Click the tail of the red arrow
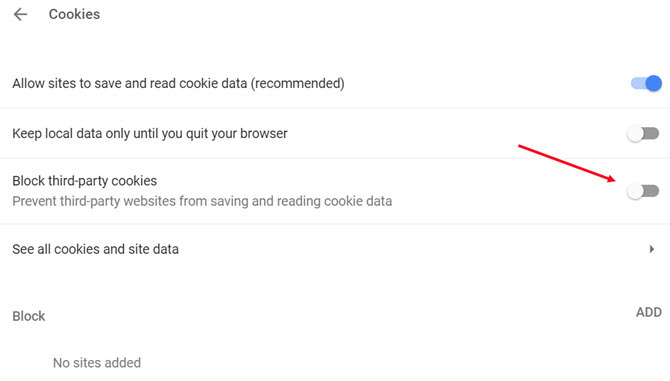670x381 pixels. pyautogui.click(x=520, y=147)
